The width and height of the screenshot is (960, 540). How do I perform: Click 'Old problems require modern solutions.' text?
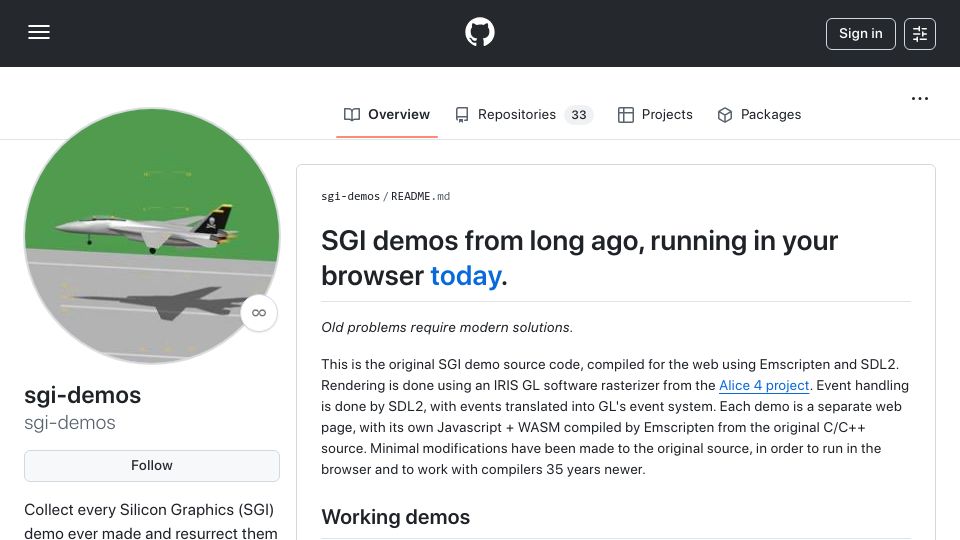pyautogui.click(x=447, y=328)
